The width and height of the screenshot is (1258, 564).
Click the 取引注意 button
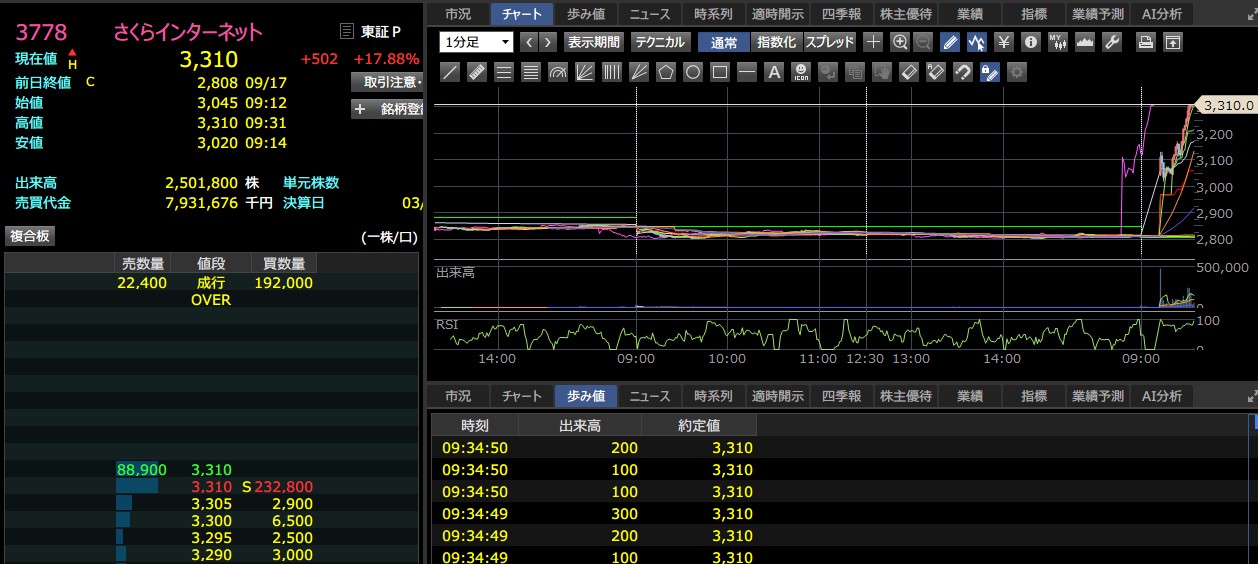click(x=388, y=82)
